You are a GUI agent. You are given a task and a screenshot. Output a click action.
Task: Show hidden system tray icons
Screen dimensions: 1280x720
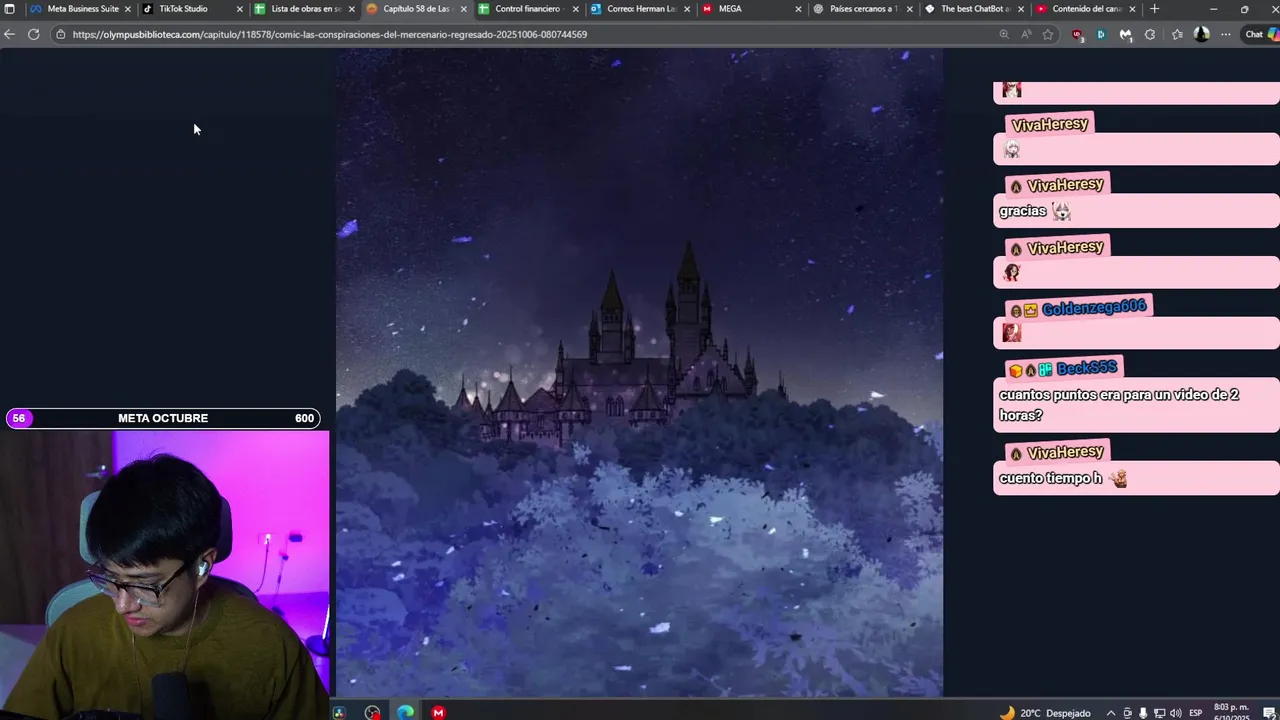coord(1110,713)
